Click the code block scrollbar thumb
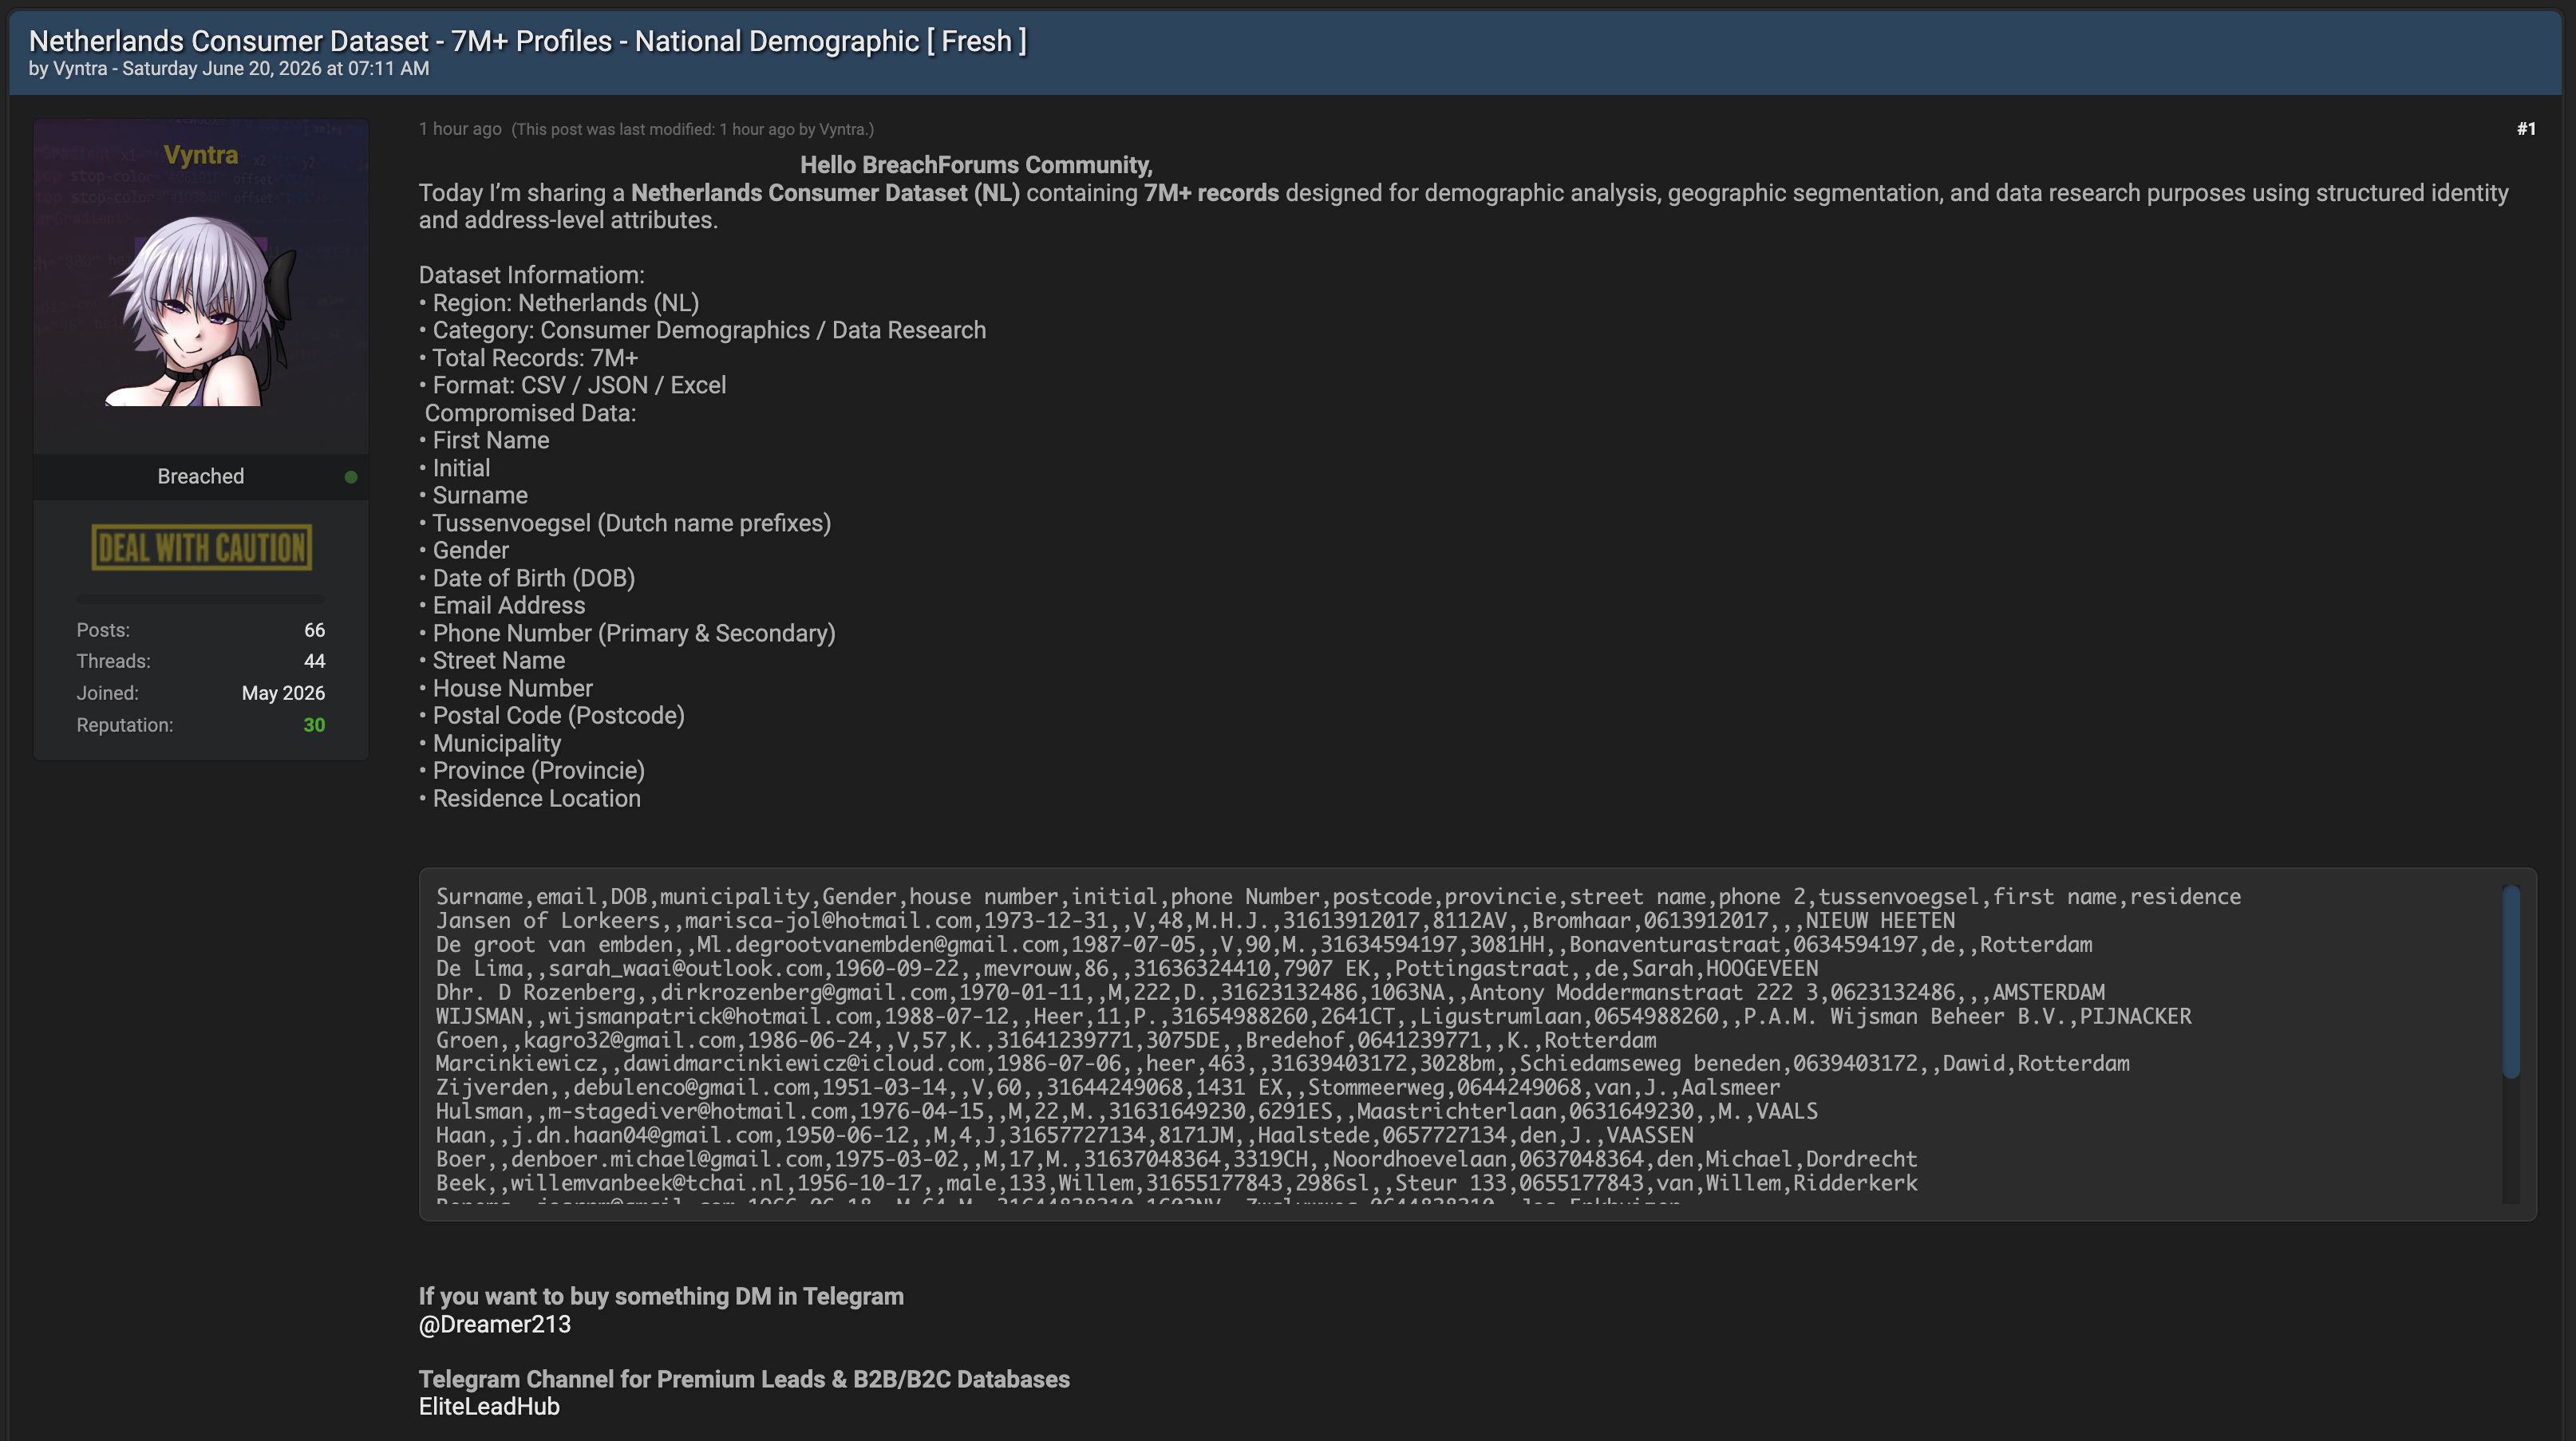 coord(2510,981)
